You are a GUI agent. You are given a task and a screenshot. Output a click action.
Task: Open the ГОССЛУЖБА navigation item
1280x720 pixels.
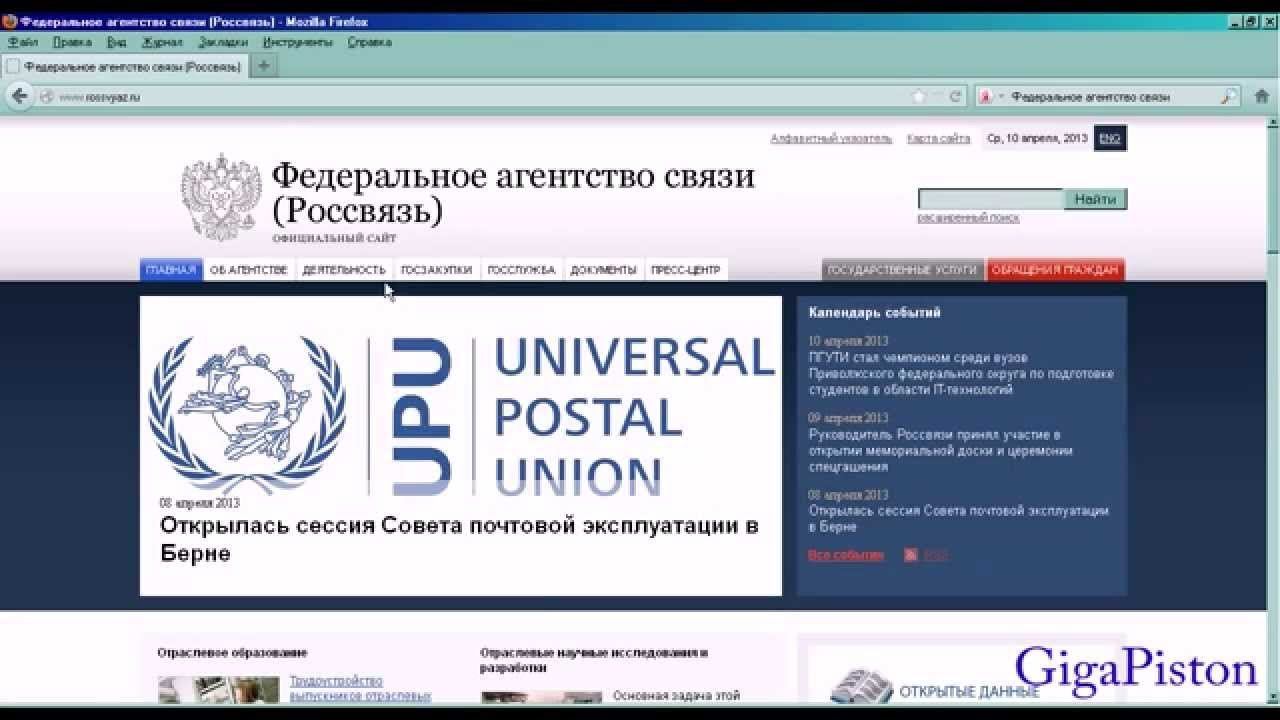point(521,270)
